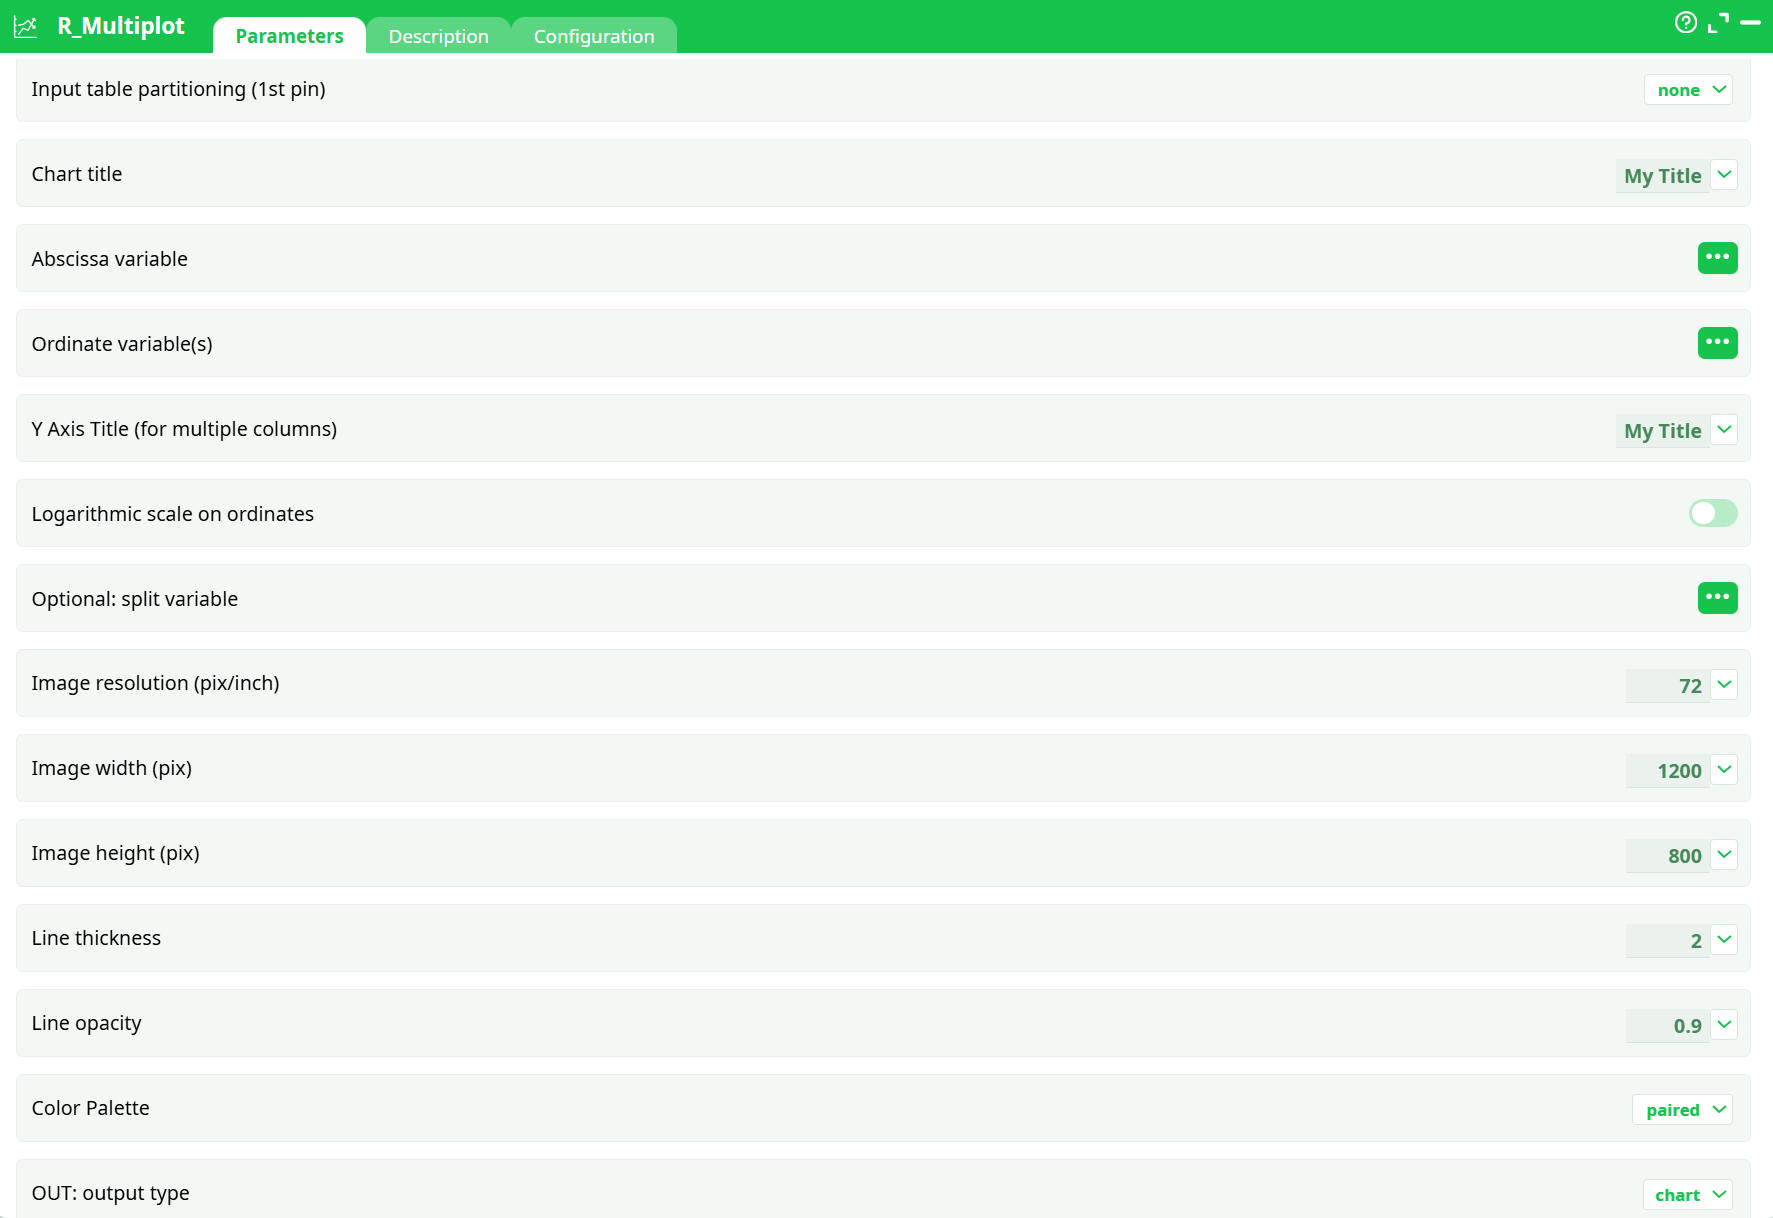Screen dimensions: 1773x1218
Task: Toggle Logarithmic scale on ordinates
Action: tap(1712, 513)
